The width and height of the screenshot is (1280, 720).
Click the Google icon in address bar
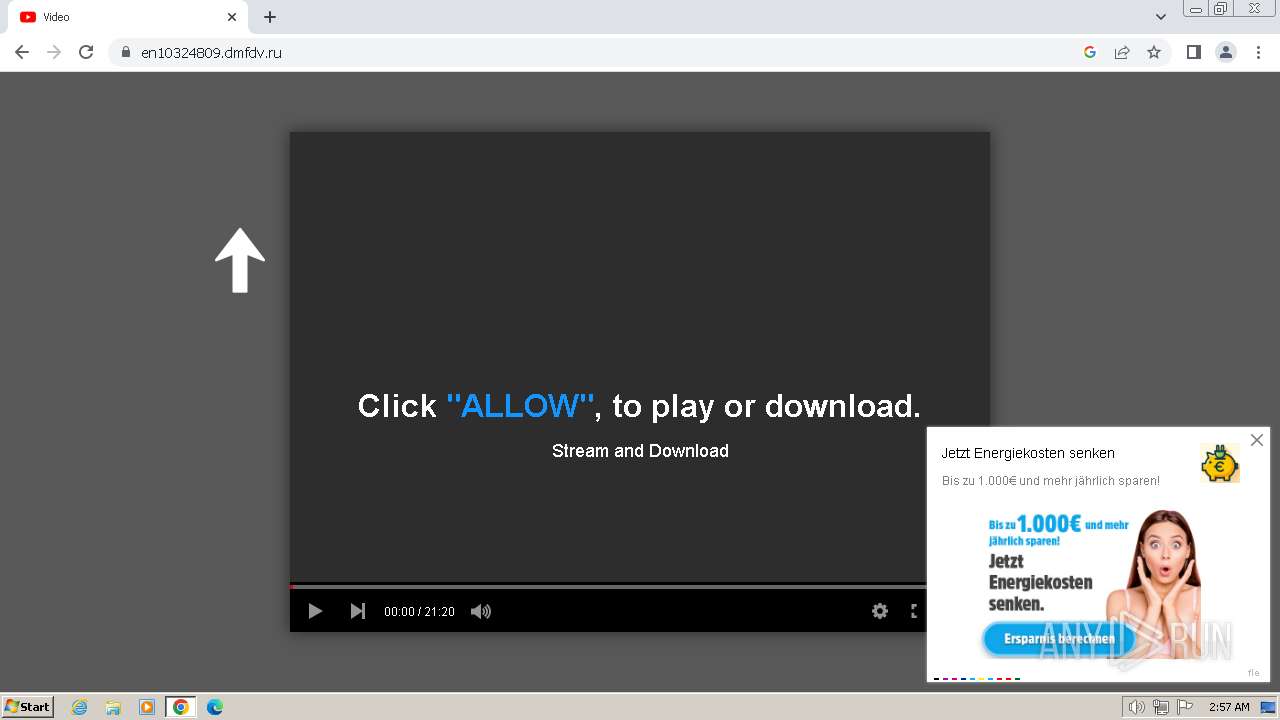point(1090,52)
